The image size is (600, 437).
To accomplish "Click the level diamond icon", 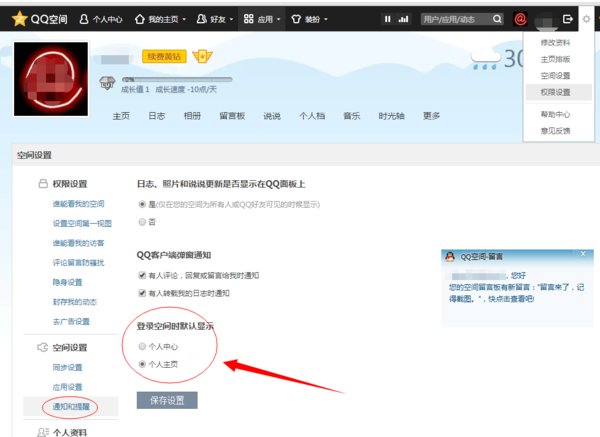I will point(107,83).
